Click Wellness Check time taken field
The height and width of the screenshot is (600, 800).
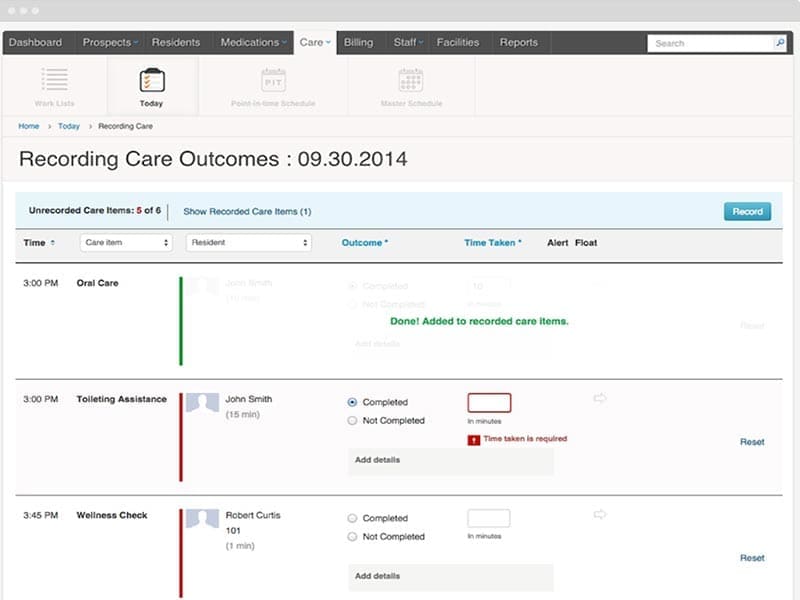(x=489, y=518)
